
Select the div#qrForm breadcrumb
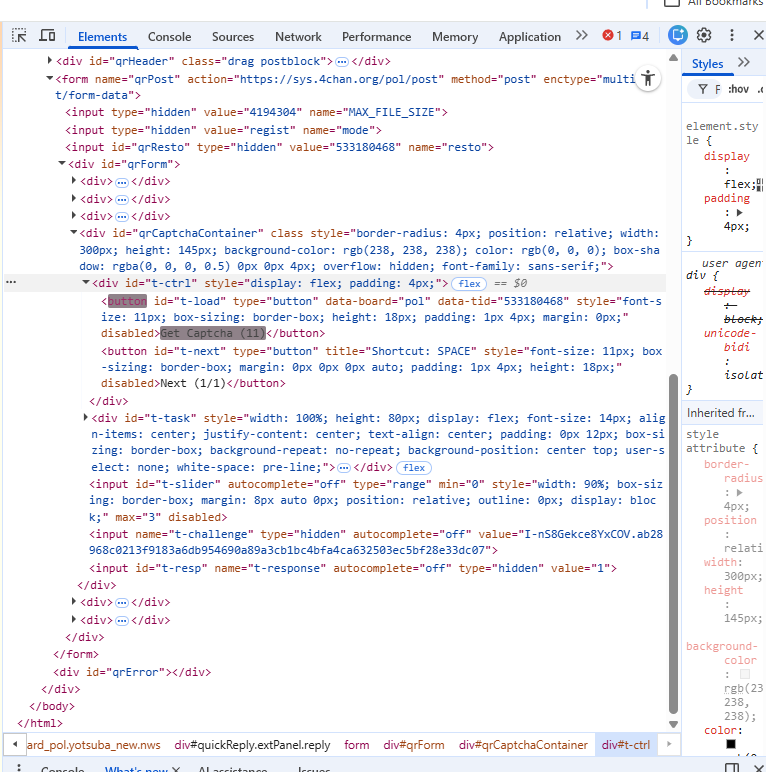pos(414,745)
